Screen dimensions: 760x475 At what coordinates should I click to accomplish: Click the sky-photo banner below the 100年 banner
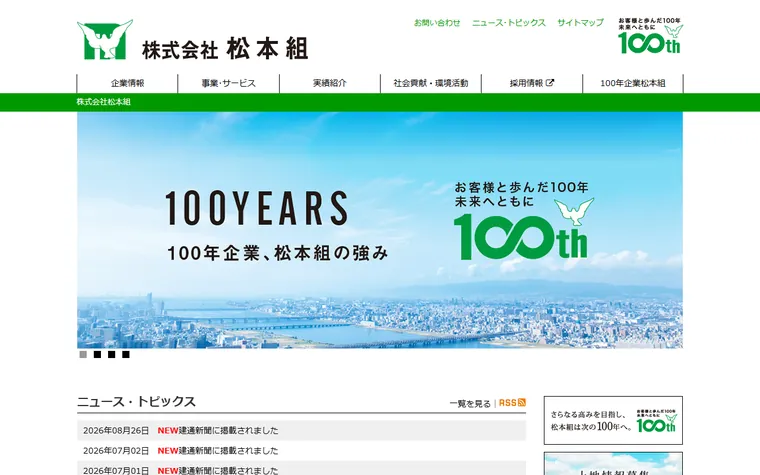point(613,464)
